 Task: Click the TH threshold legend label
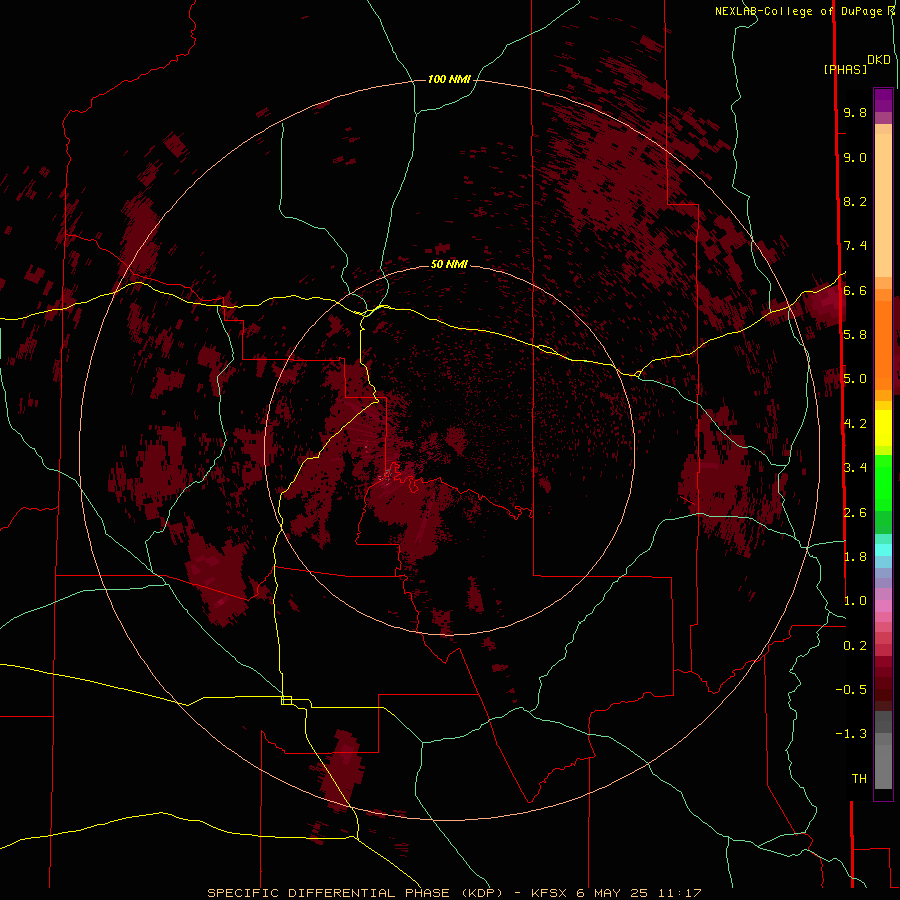[x=859, y=779]
